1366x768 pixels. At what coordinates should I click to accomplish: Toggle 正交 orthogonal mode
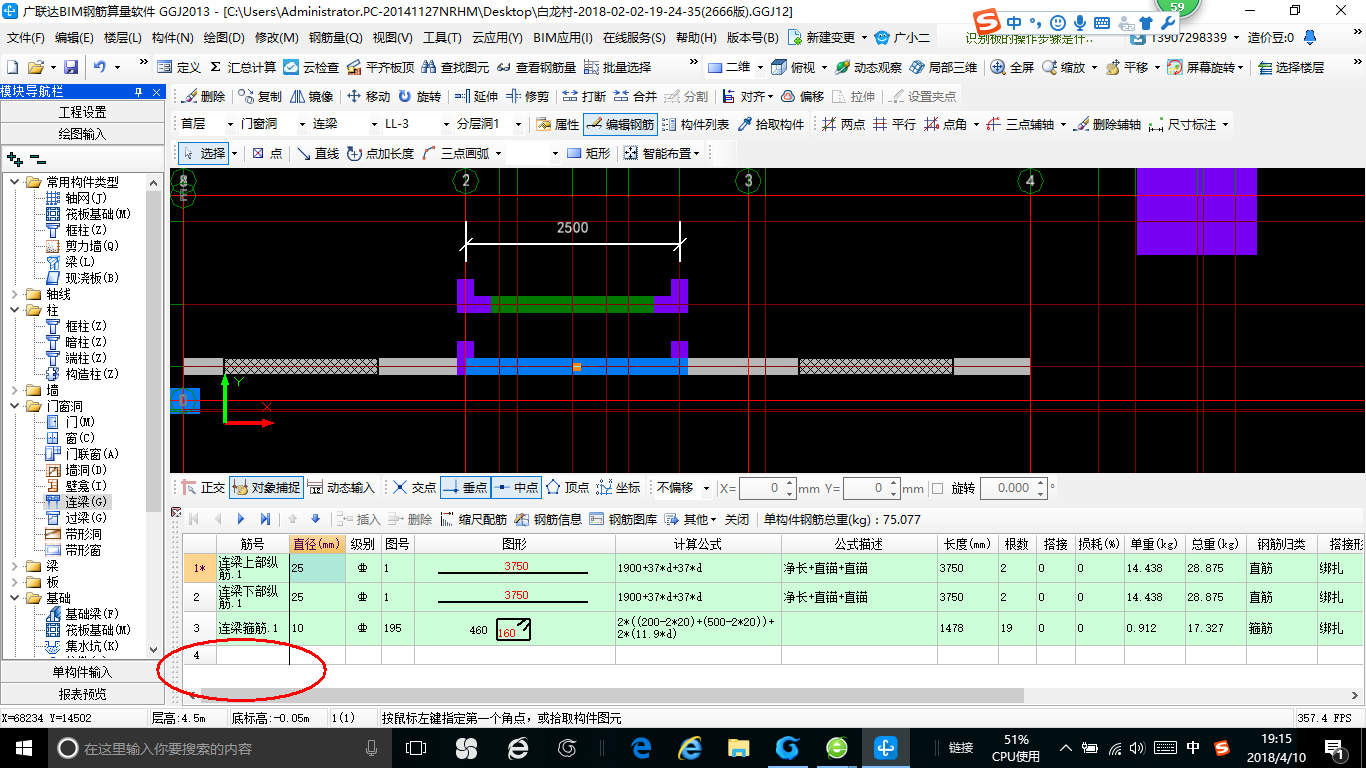pyautogui.click(x=203, y=488)
